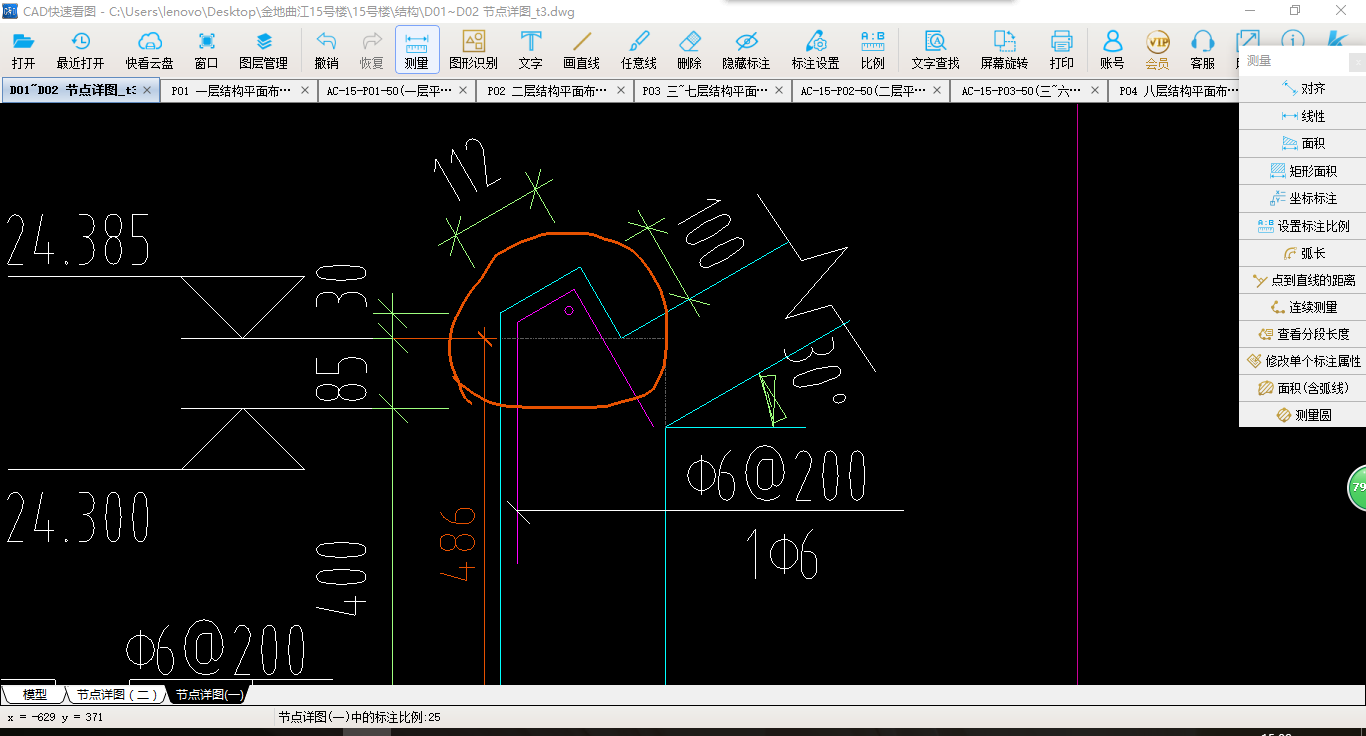This screenshot has height=736, width=1366.
Task: Select the 文字 text tool
Action: coord(531,49)
